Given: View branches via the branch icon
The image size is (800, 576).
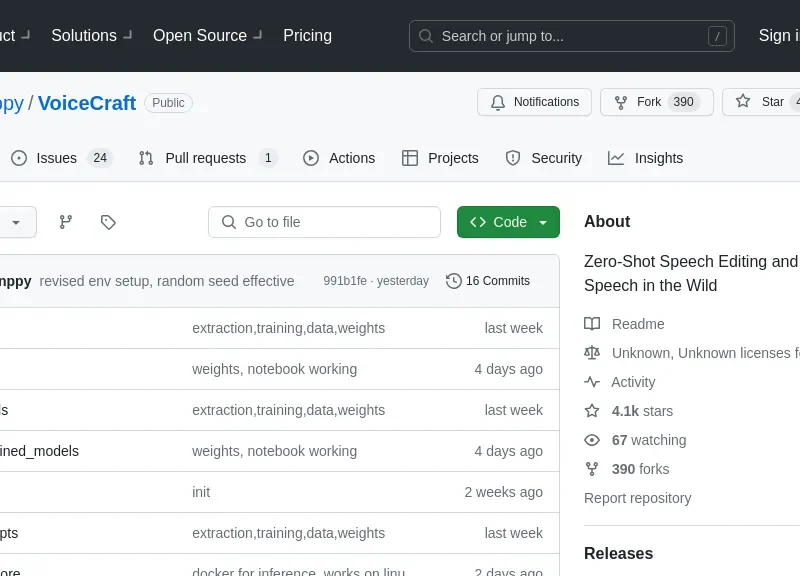Looking at the screenshot, I should click(x=66, y=222).
